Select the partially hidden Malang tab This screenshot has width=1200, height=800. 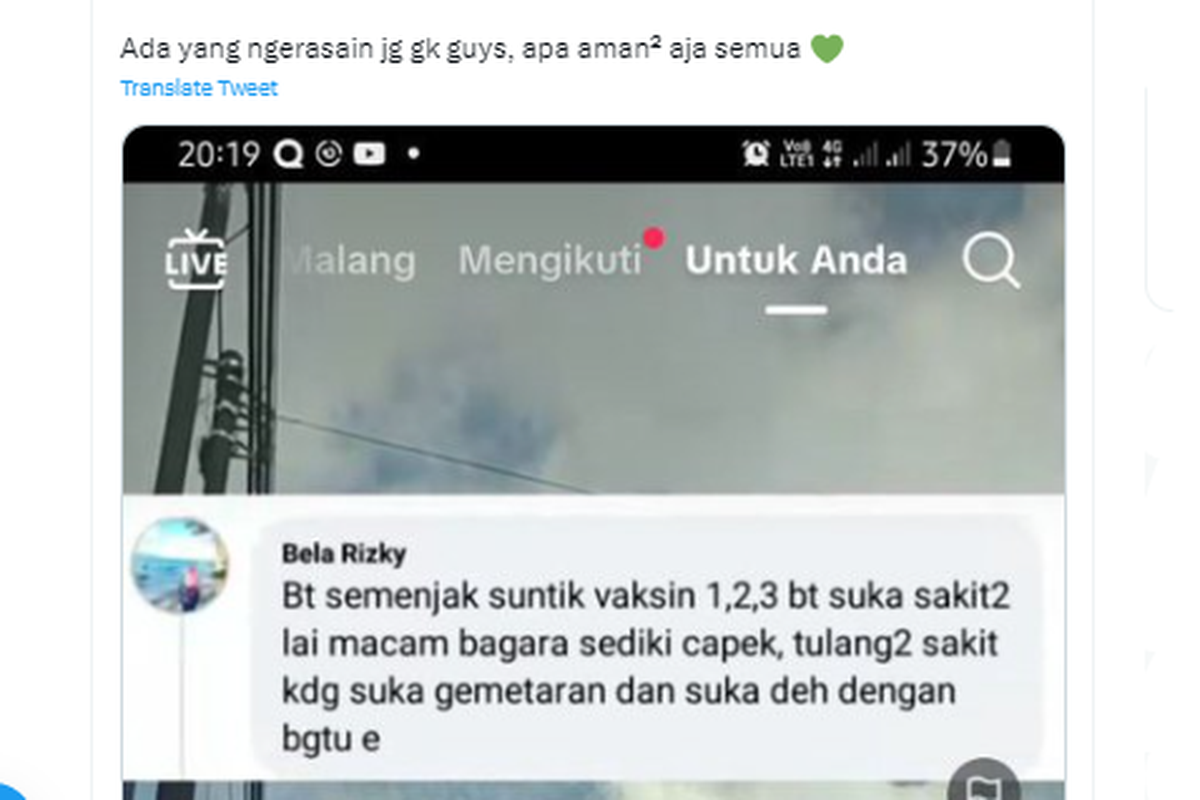tap(351, 261)
